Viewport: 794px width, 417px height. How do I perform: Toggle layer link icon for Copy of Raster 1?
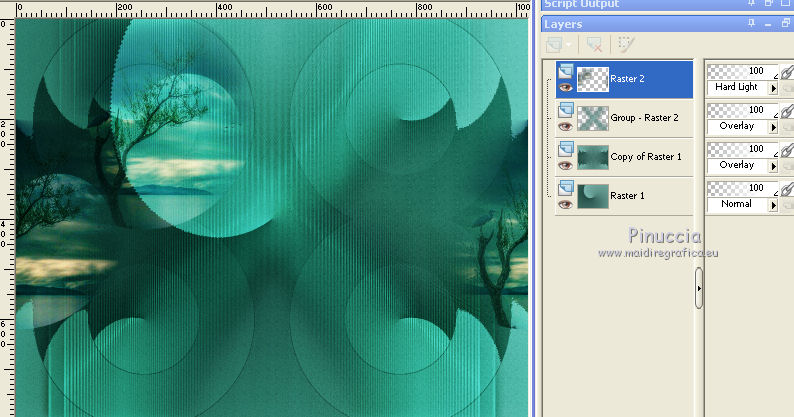click(787, 150)
